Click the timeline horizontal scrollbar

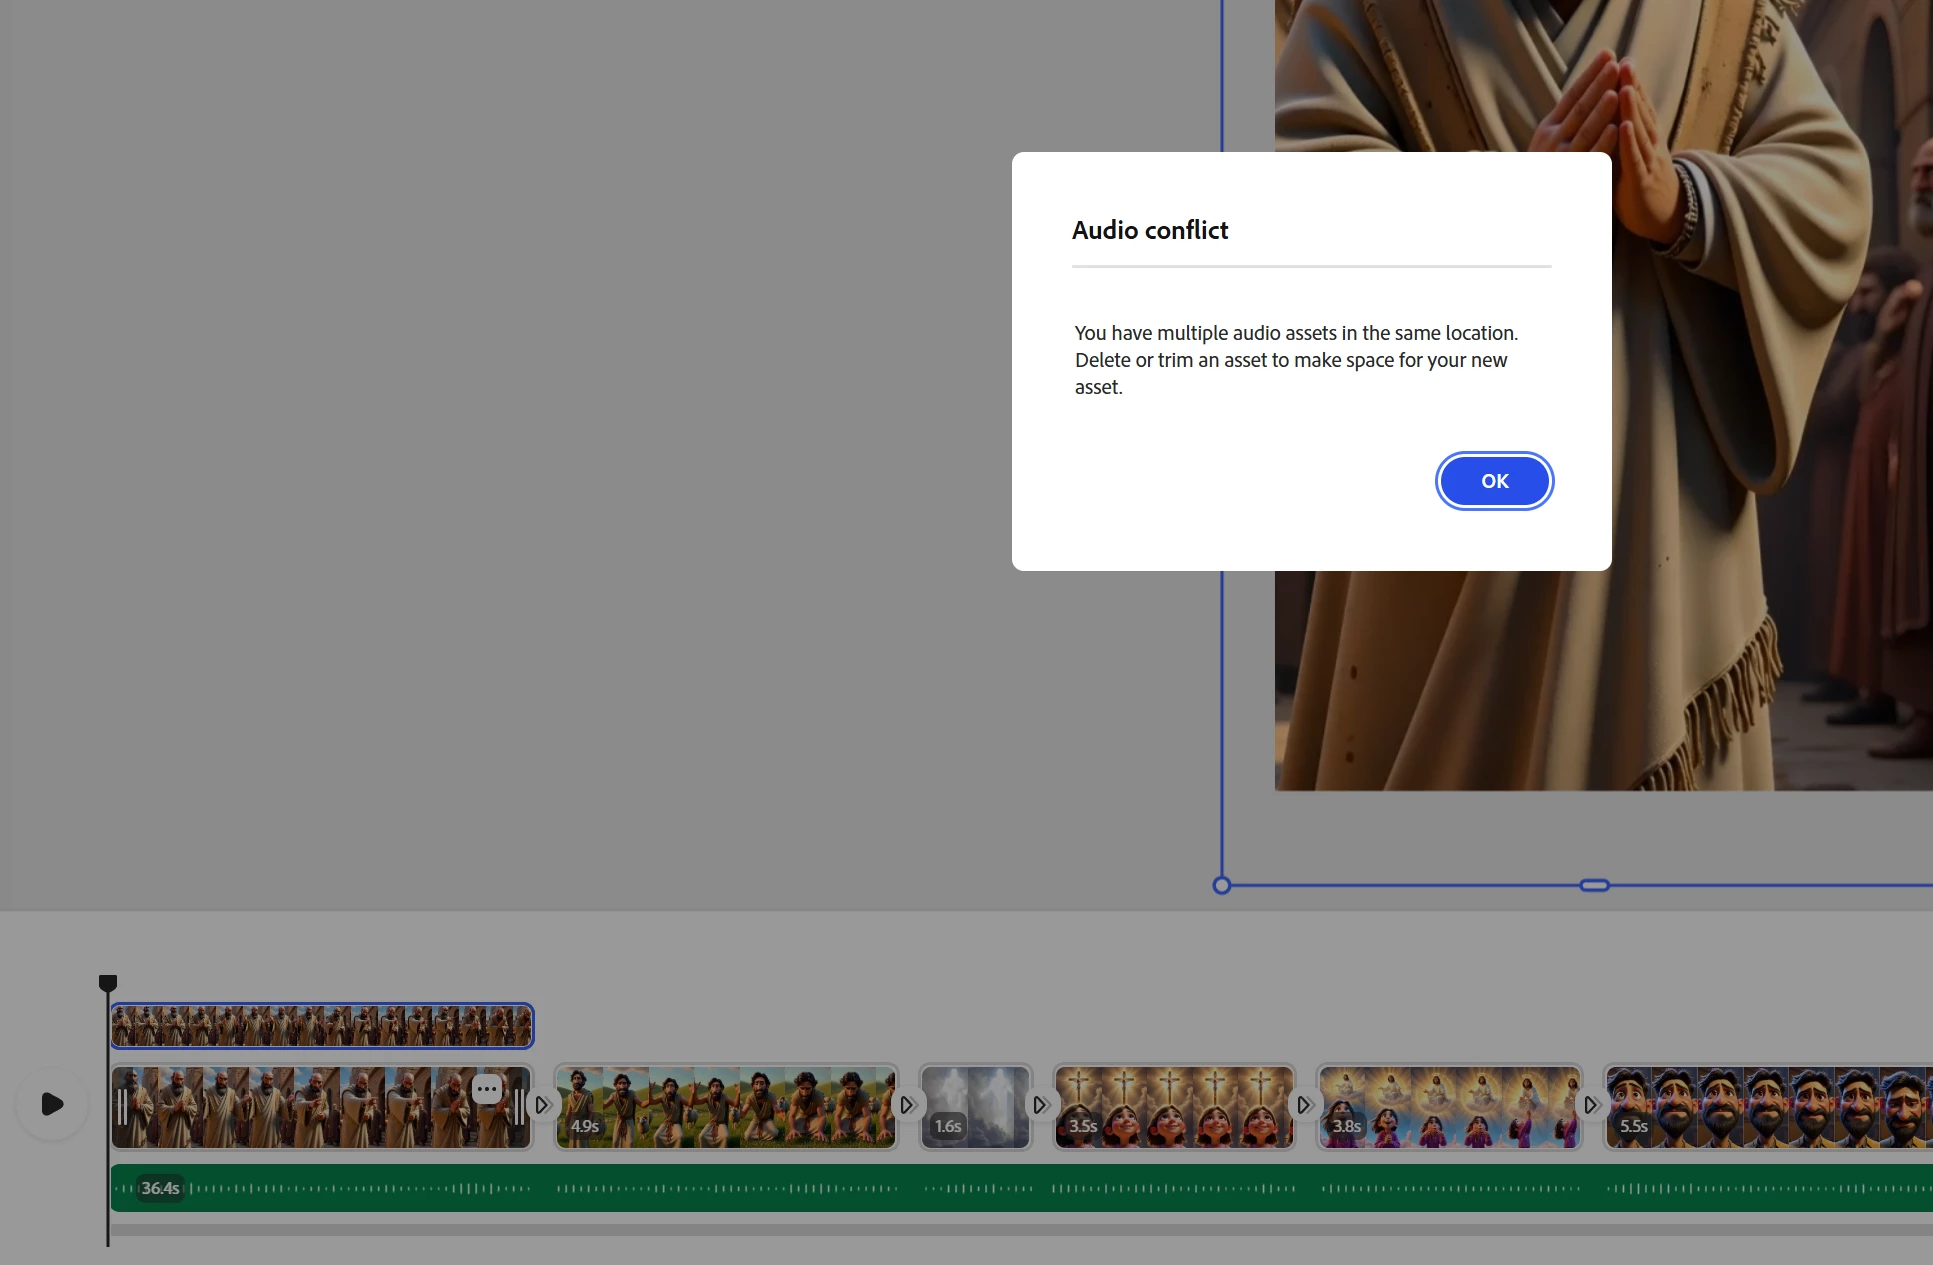1000,1230
